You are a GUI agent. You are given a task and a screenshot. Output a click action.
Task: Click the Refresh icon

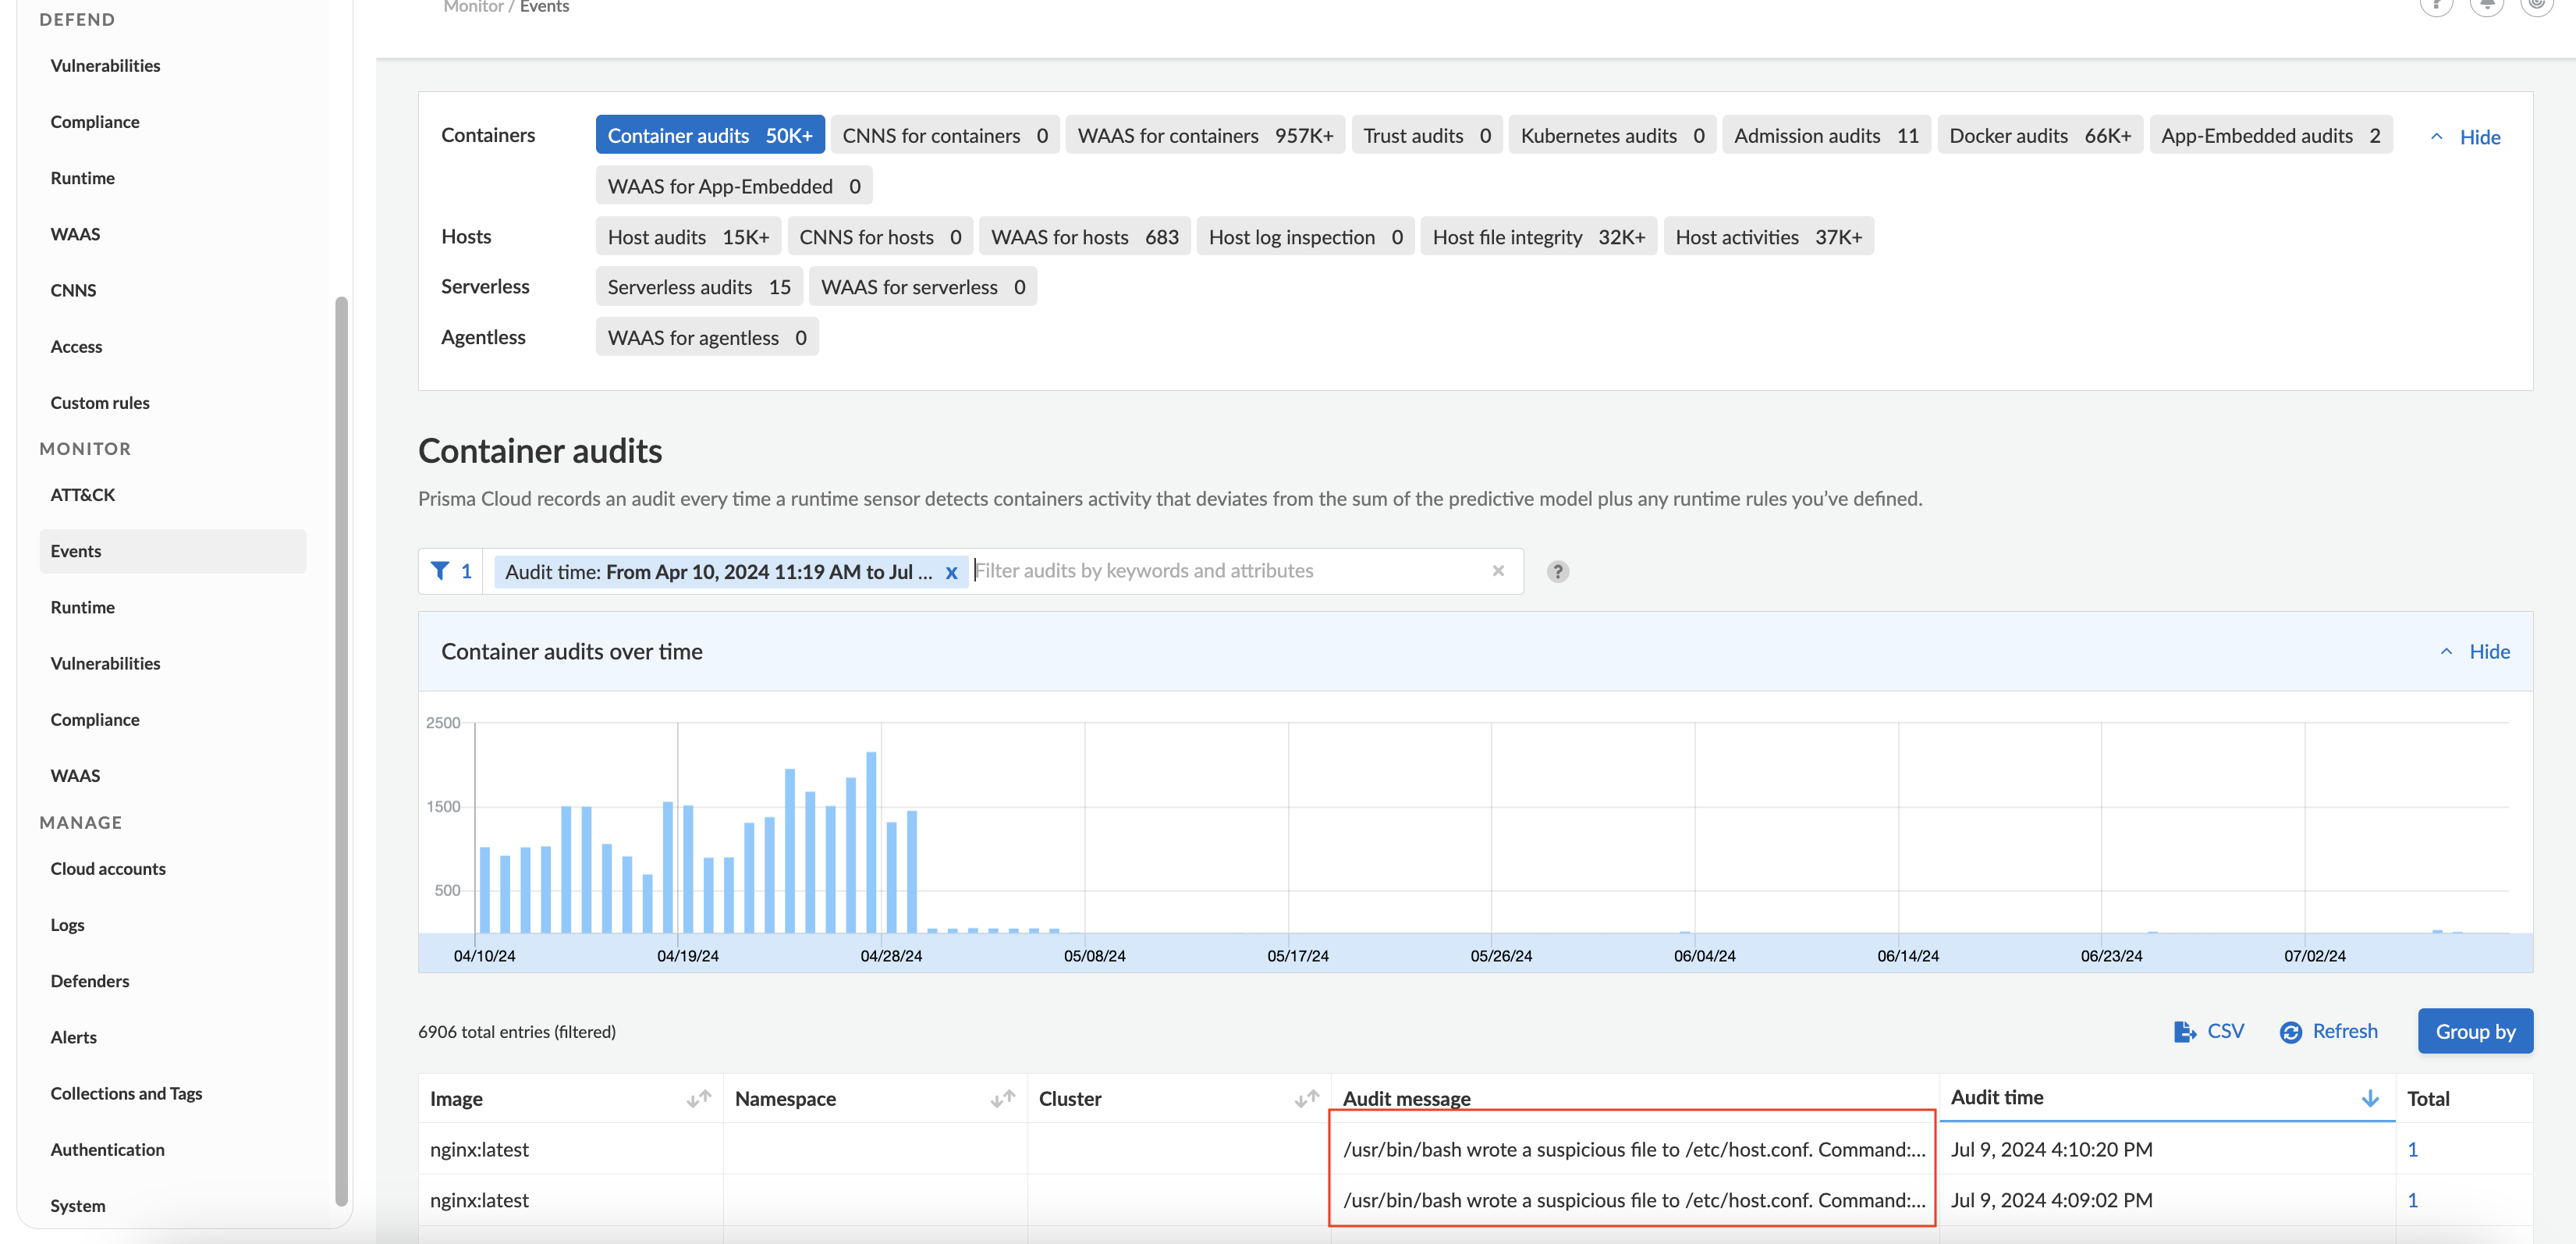coord(2290,1032)
